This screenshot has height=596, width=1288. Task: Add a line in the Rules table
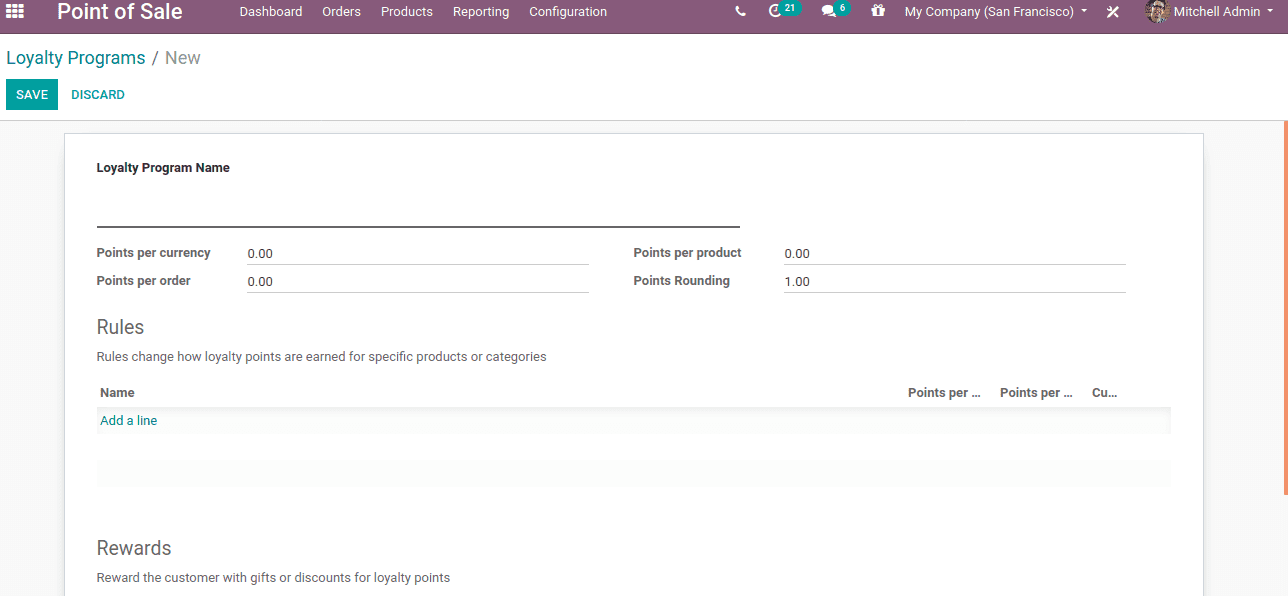[x=129, y=421]
